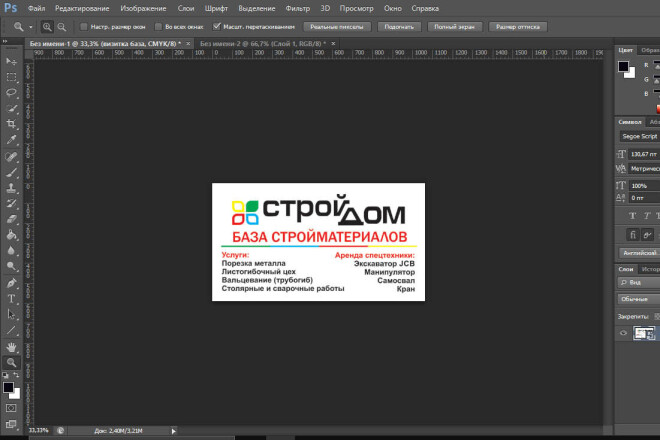This screenshot has width=660, height=440.
Task: Toggle the zoom all windows checkbox
Action: tap(158, 27)
